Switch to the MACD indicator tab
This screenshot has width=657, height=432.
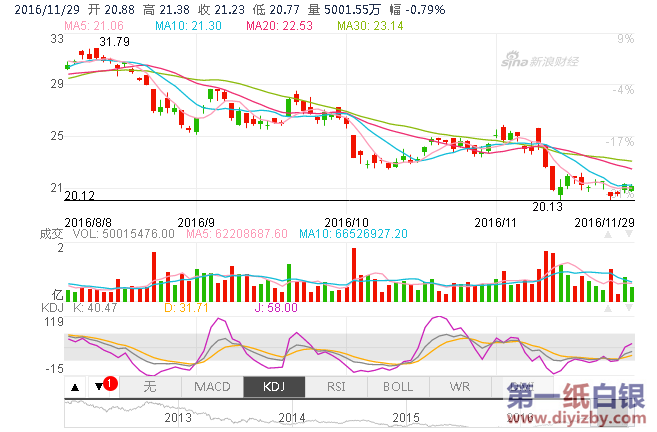click(x=212, y=386)
